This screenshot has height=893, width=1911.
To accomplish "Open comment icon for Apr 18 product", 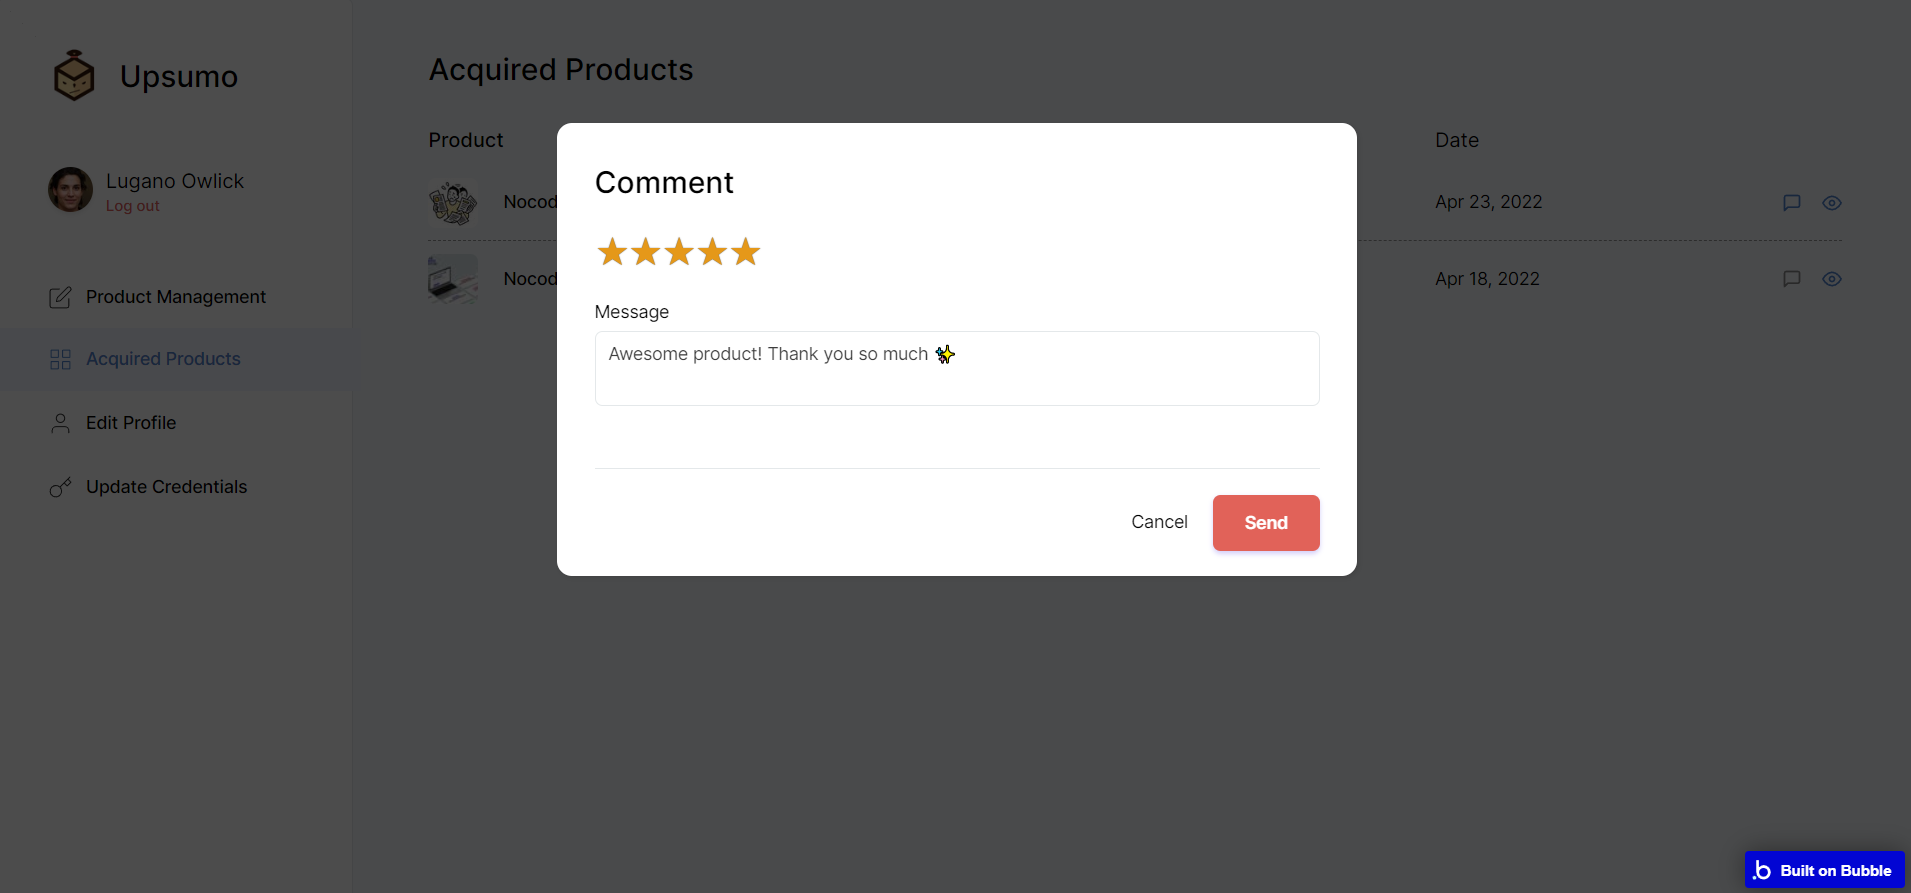I will pyautogui.click(x=1792, y=279).
